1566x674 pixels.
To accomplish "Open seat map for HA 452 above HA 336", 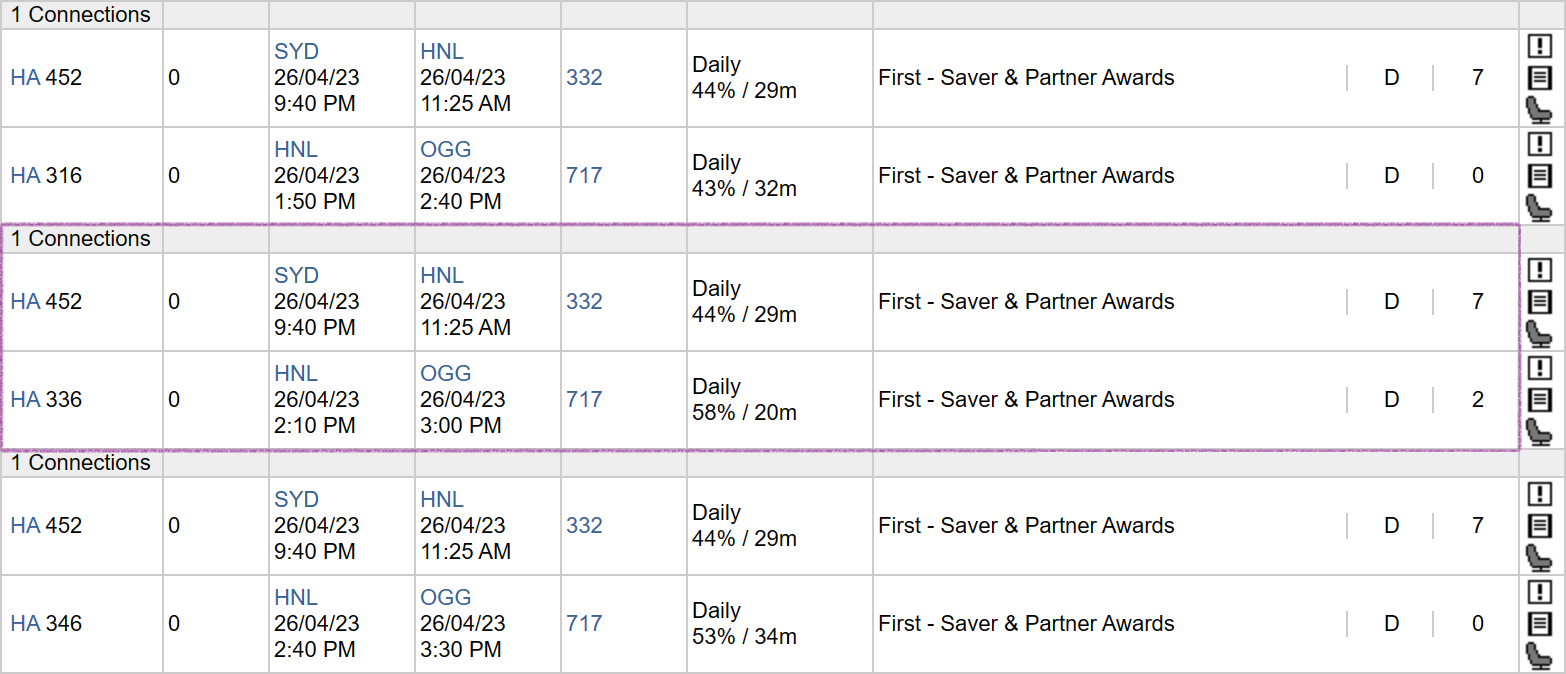I will 1540,333.
